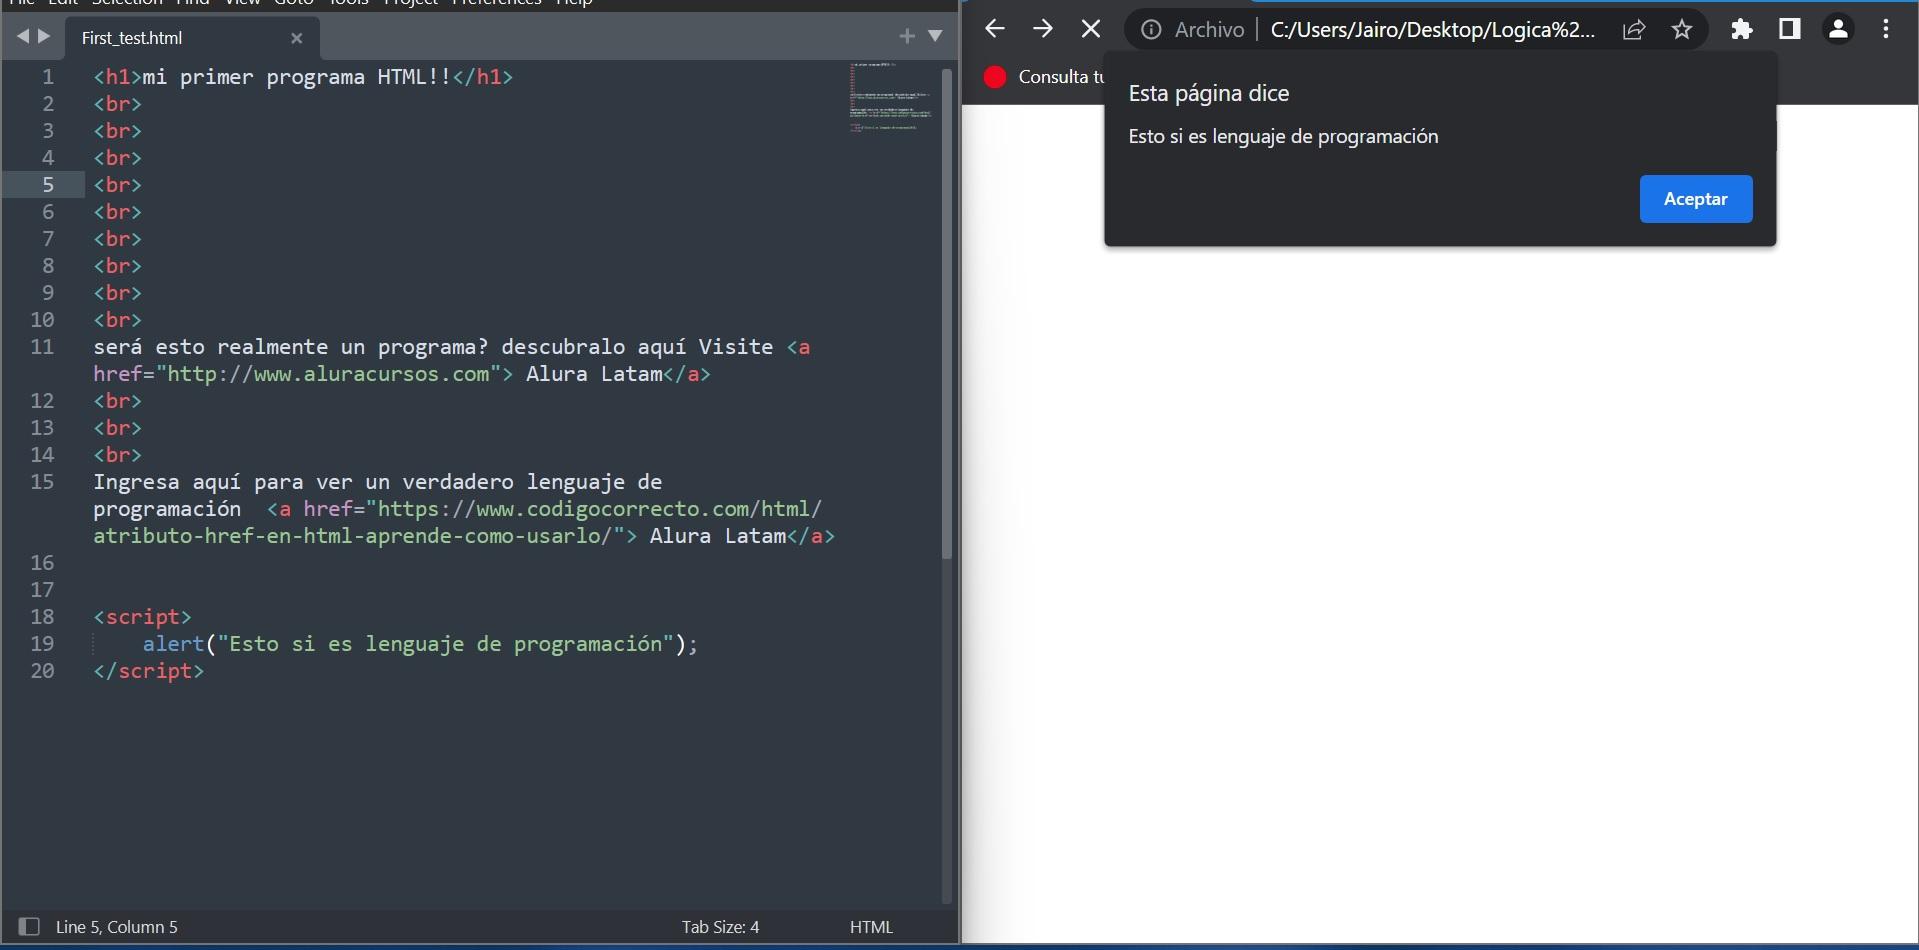Image resolution: width=1919 pixels, height=950 pixels.
Task: Share this page from the address bar
Action: (x=1634, y=30)
